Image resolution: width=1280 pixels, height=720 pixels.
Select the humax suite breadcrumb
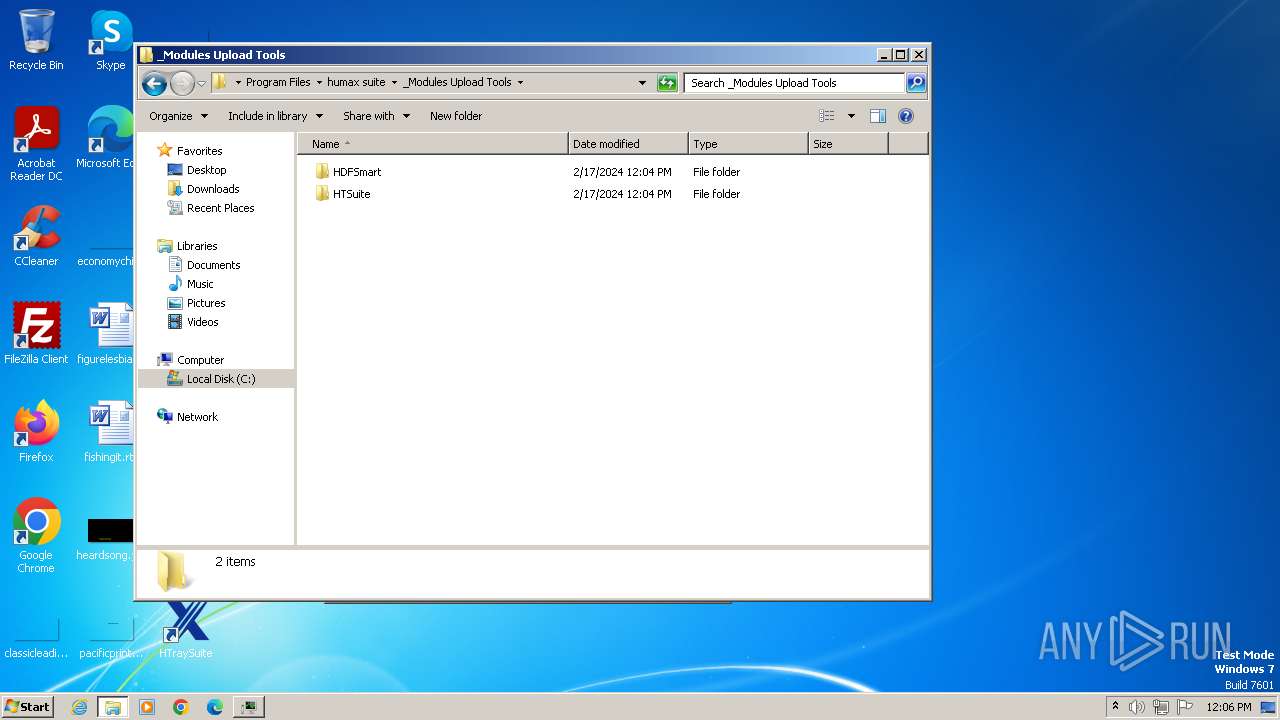[356, 82]
